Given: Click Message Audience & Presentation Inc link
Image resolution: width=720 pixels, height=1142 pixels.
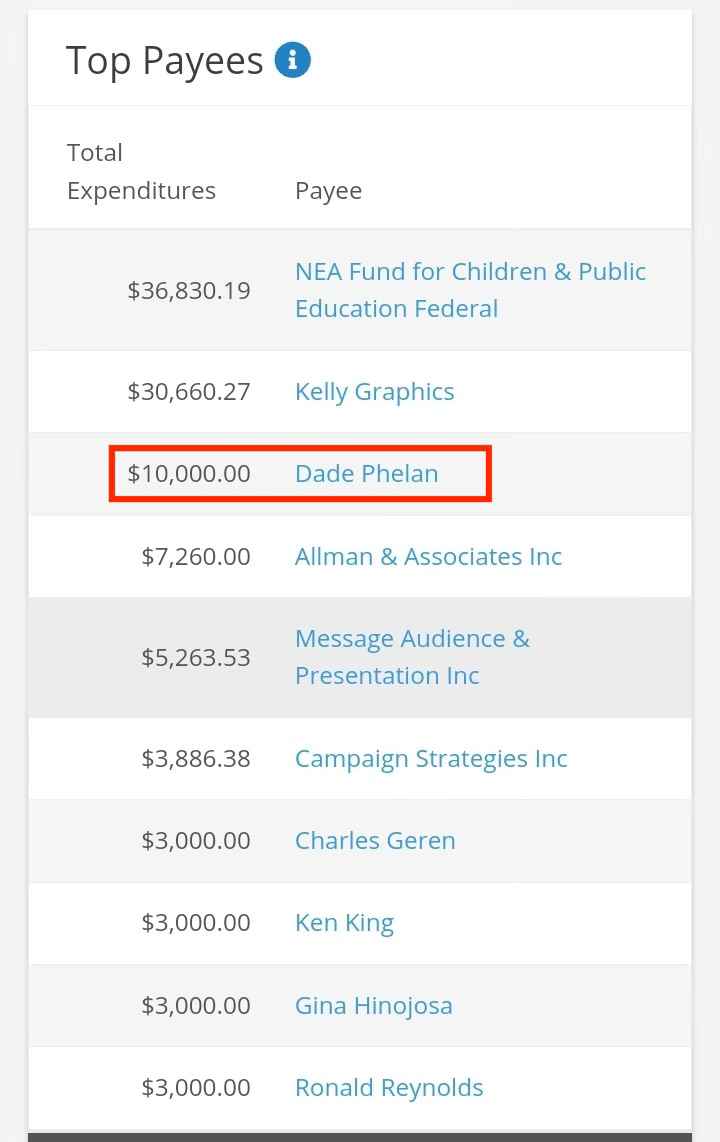Looking at the screenshot, I should (412, 657).
